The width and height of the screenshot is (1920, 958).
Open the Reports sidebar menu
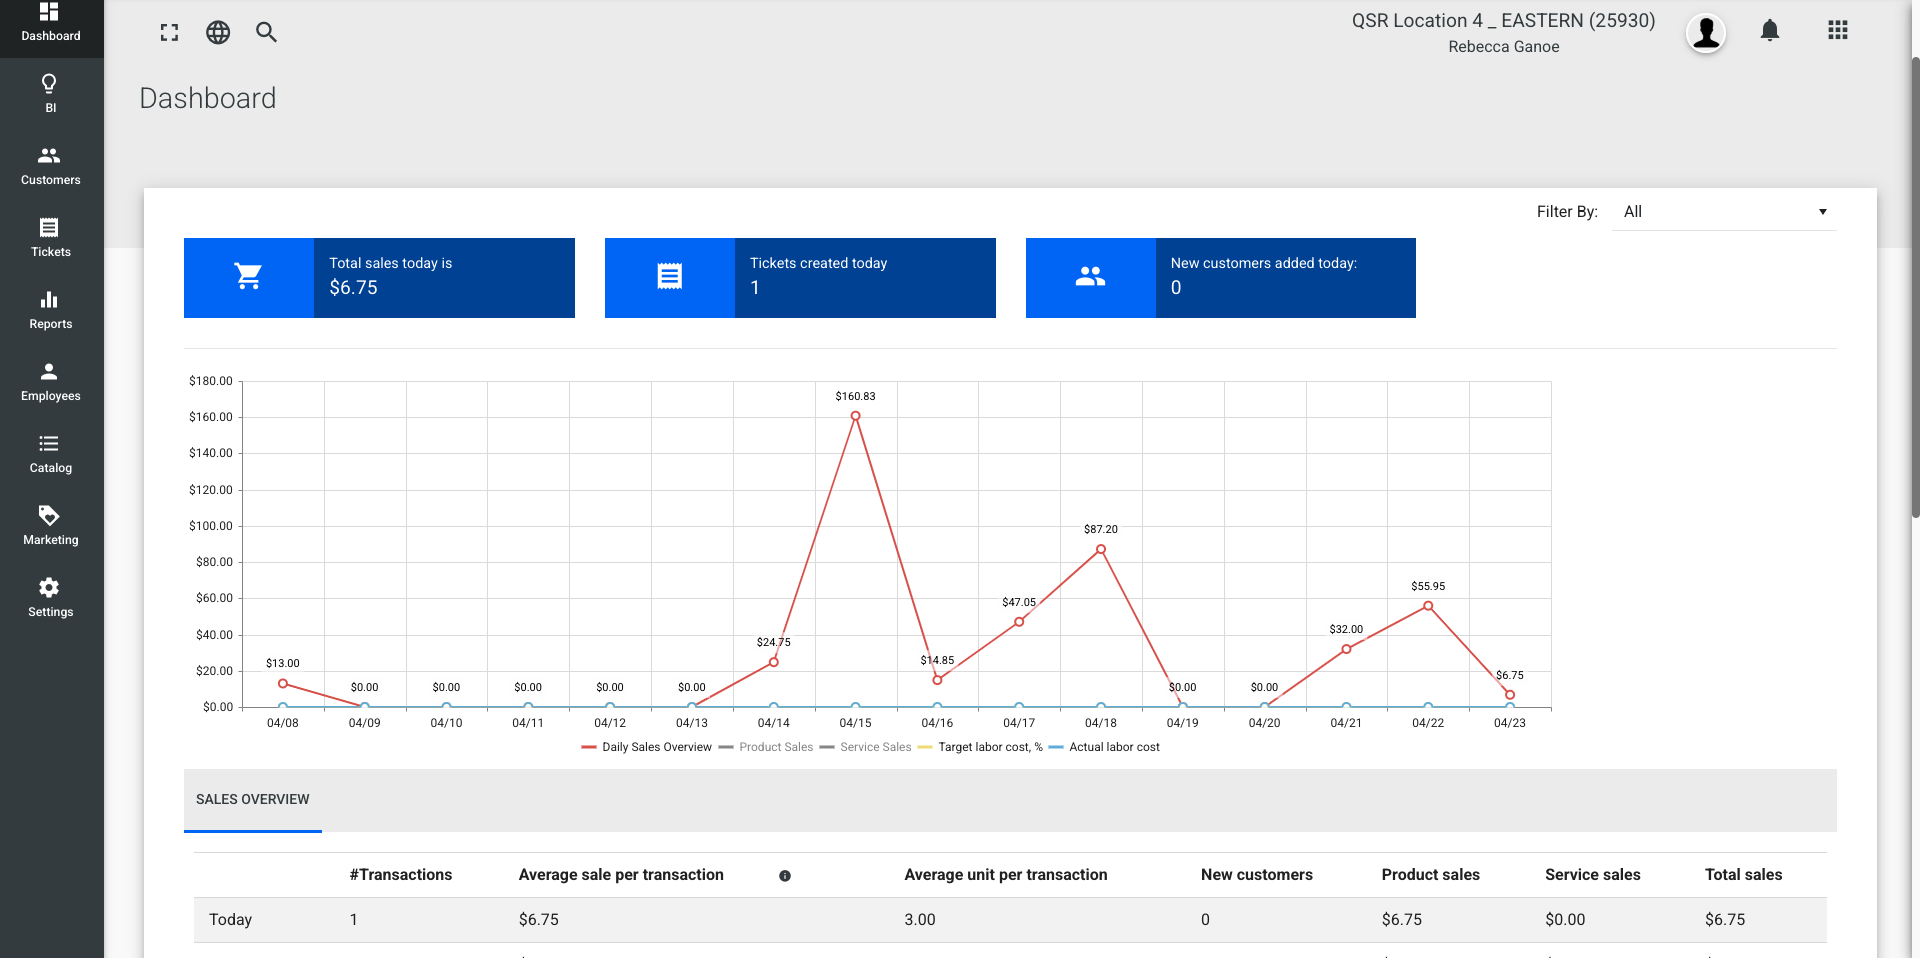pyautogui.click(x=50, y=310)
